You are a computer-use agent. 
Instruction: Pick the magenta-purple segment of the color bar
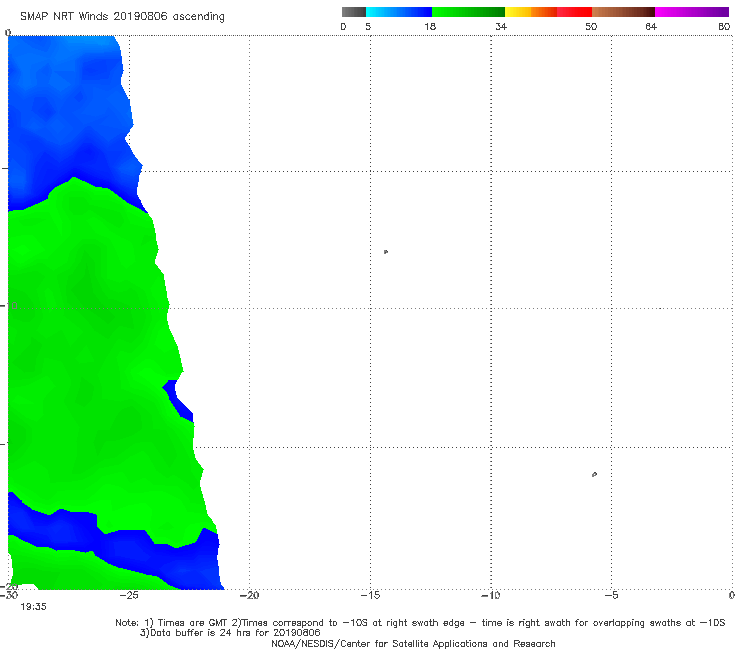click(692, 12)
